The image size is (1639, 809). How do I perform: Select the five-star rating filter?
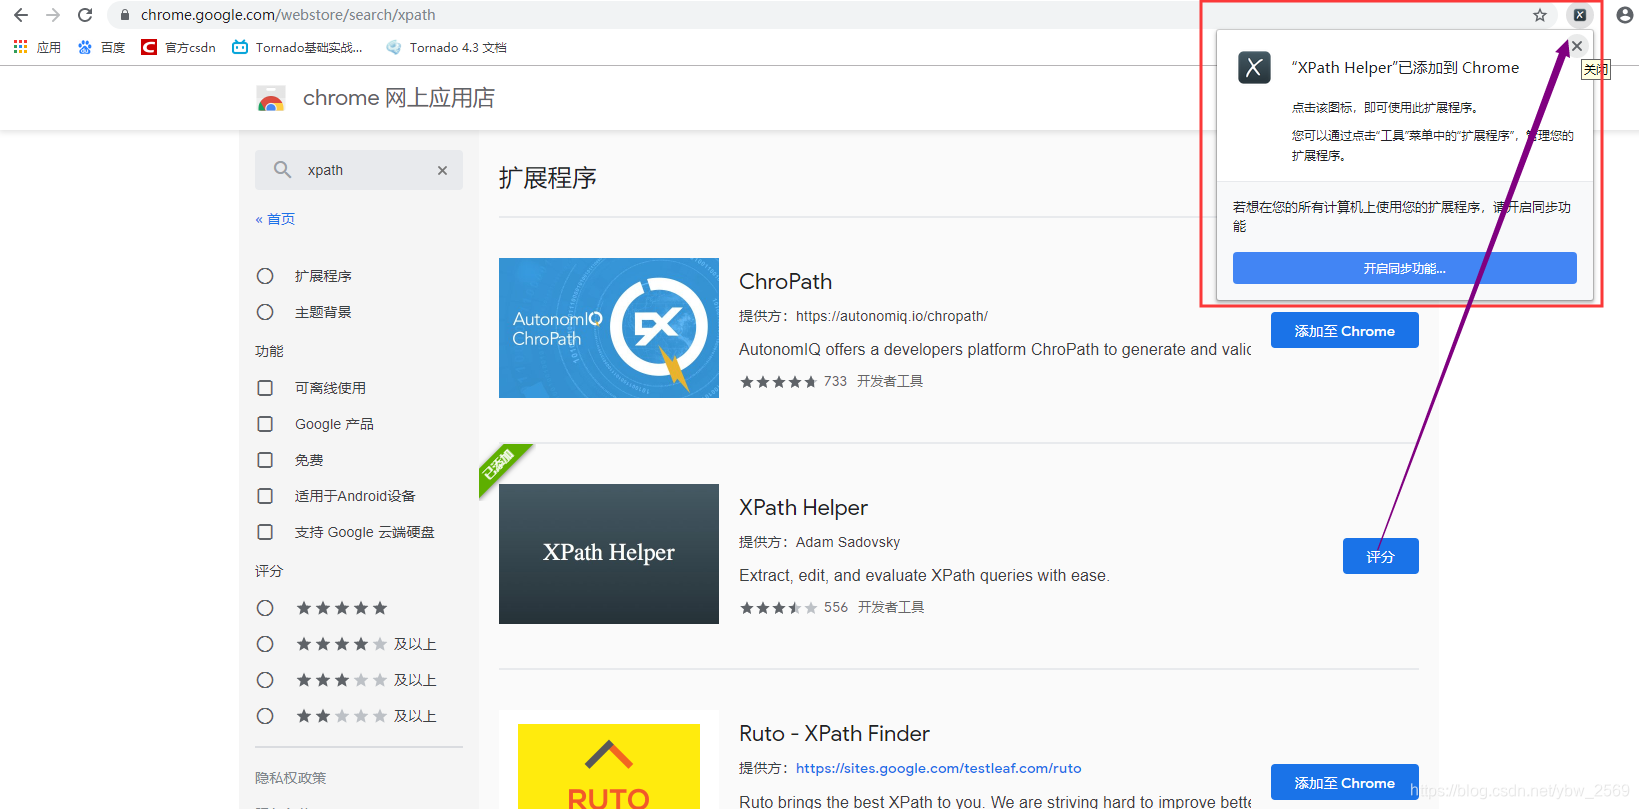(265, 608)
